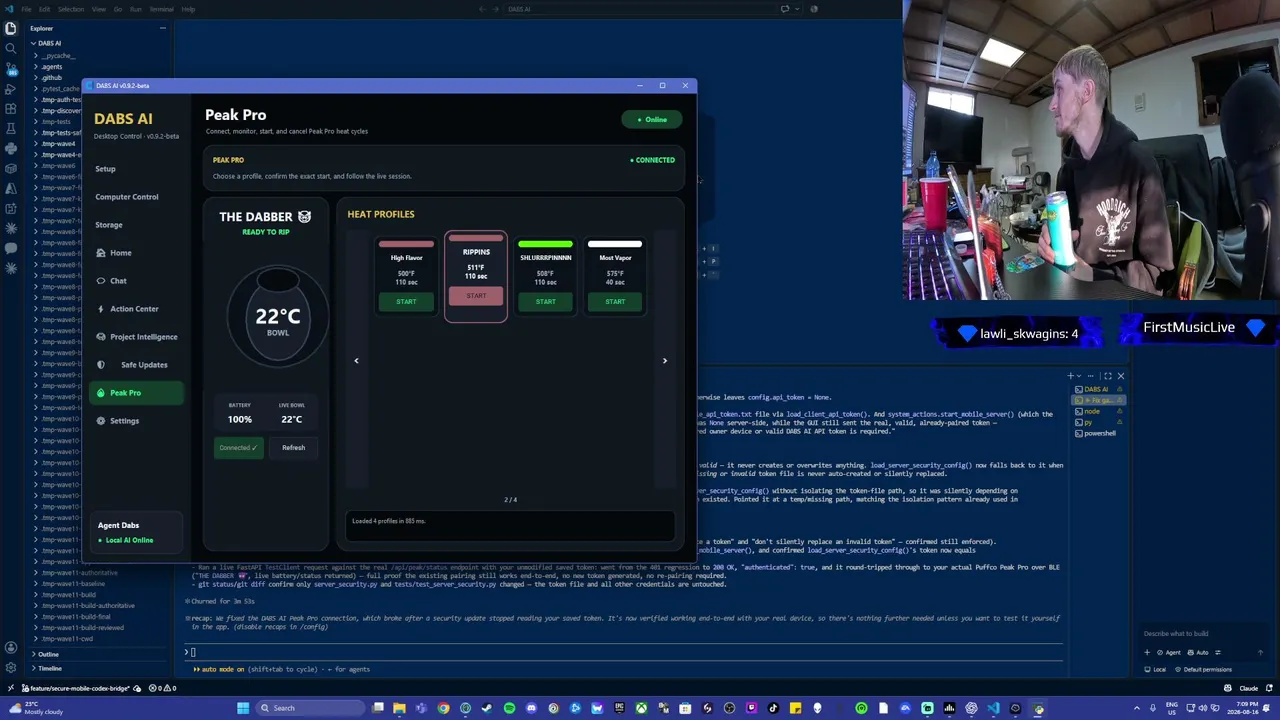Click the Refresh button for device status
Screen dimensions: 1280x720
click(293, 448)
